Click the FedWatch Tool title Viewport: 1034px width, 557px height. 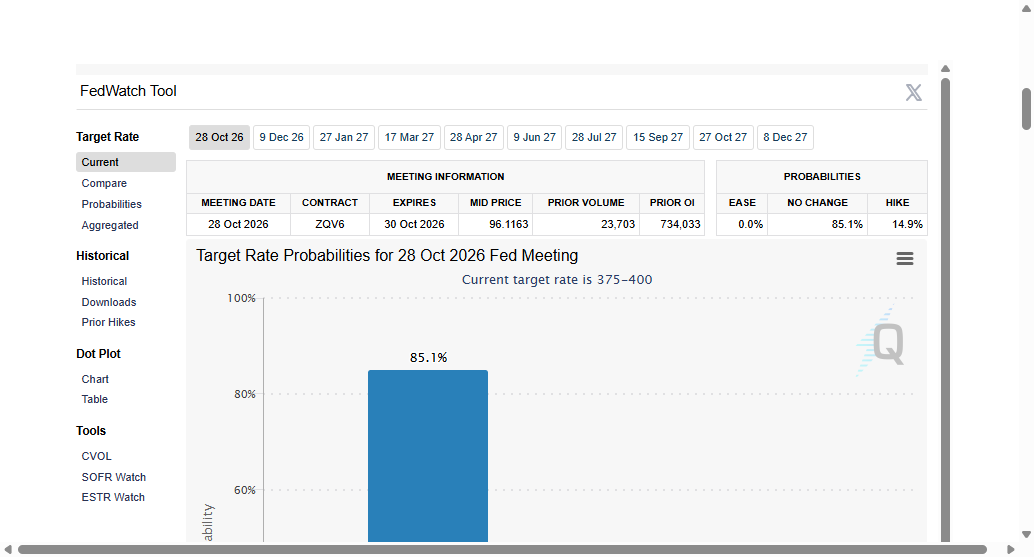(x=129, y=92)
